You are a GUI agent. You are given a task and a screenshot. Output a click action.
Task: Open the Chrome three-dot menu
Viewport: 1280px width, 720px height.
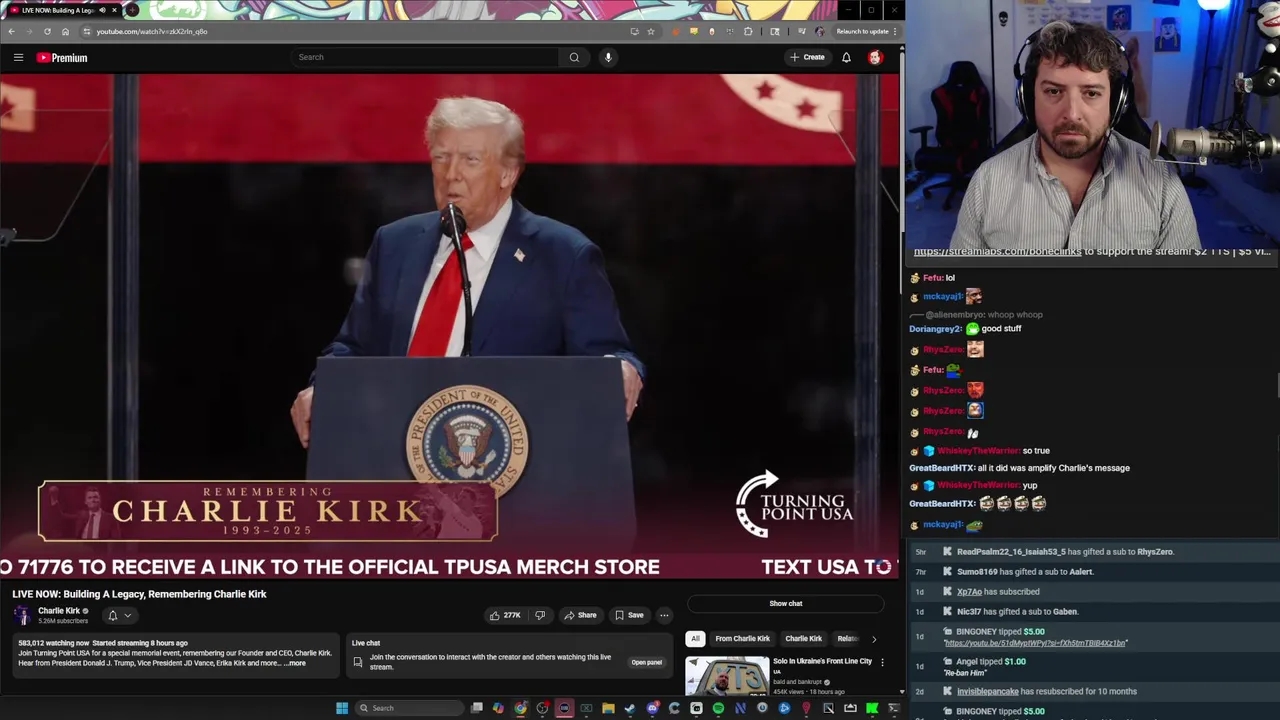coord(895,31)
